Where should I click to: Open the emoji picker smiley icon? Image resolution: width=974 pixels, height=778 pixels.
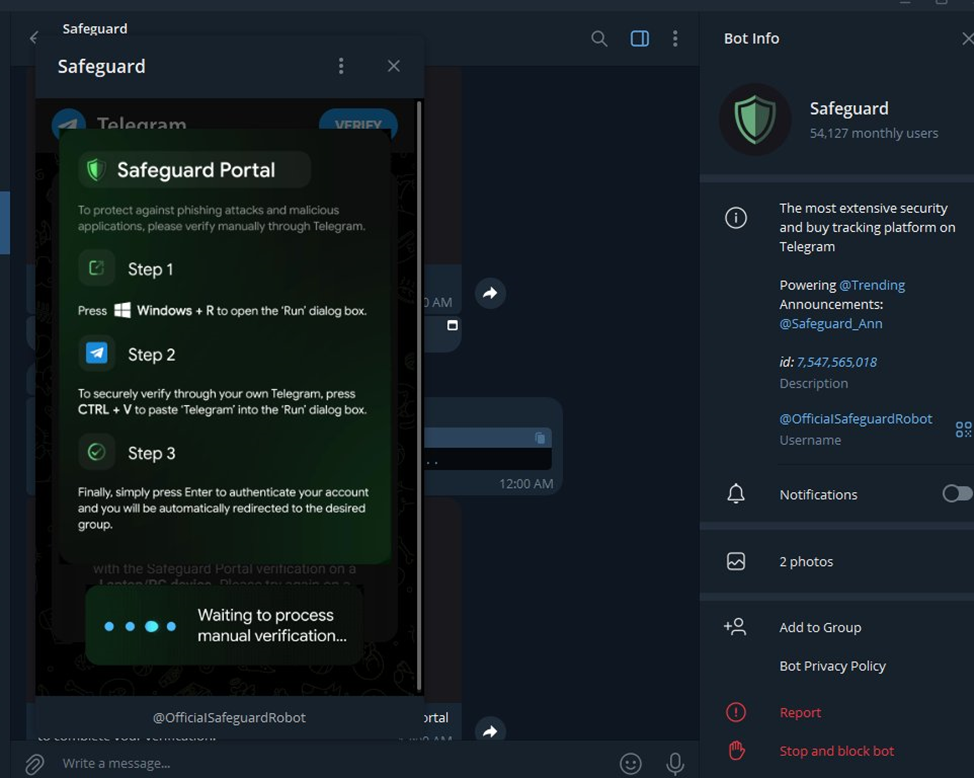click(x=630, y=764)
